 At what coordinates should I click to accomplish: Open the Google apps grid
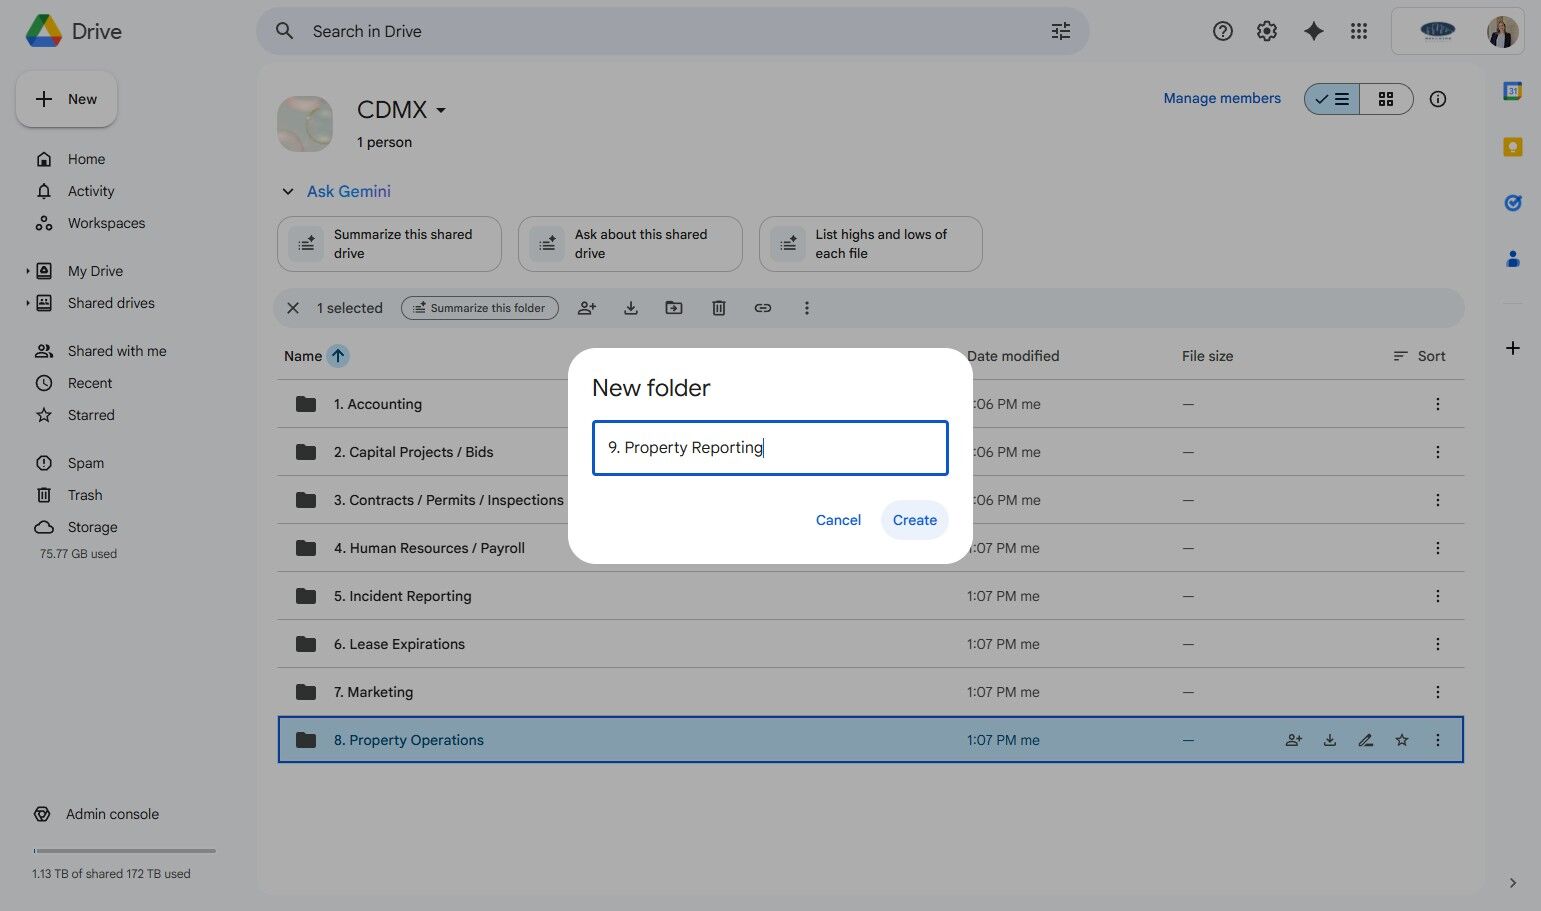1358,31
